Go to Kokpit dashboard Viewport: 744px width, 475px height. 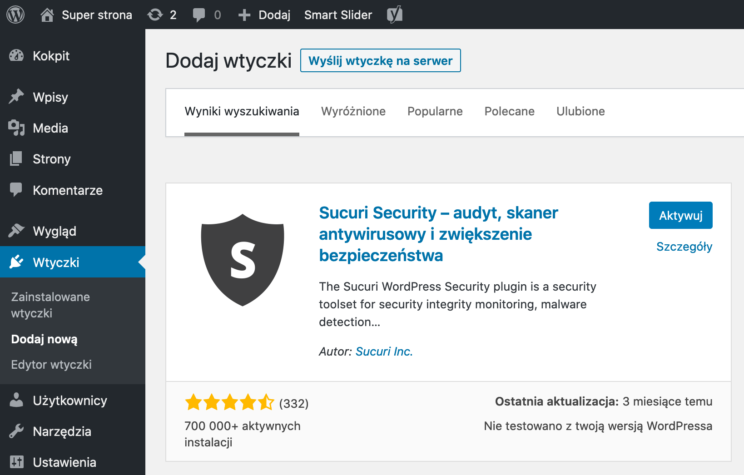(x=51, y=56)
